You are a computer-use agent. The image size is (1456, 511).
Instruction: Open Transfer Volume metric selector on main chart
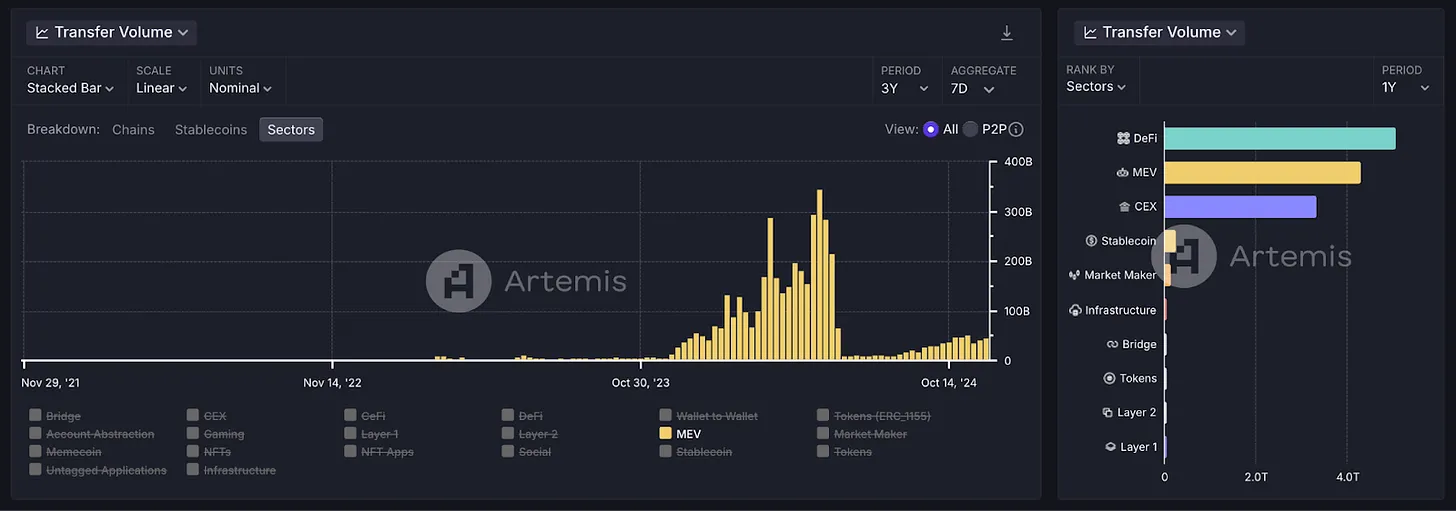point(112,33)
